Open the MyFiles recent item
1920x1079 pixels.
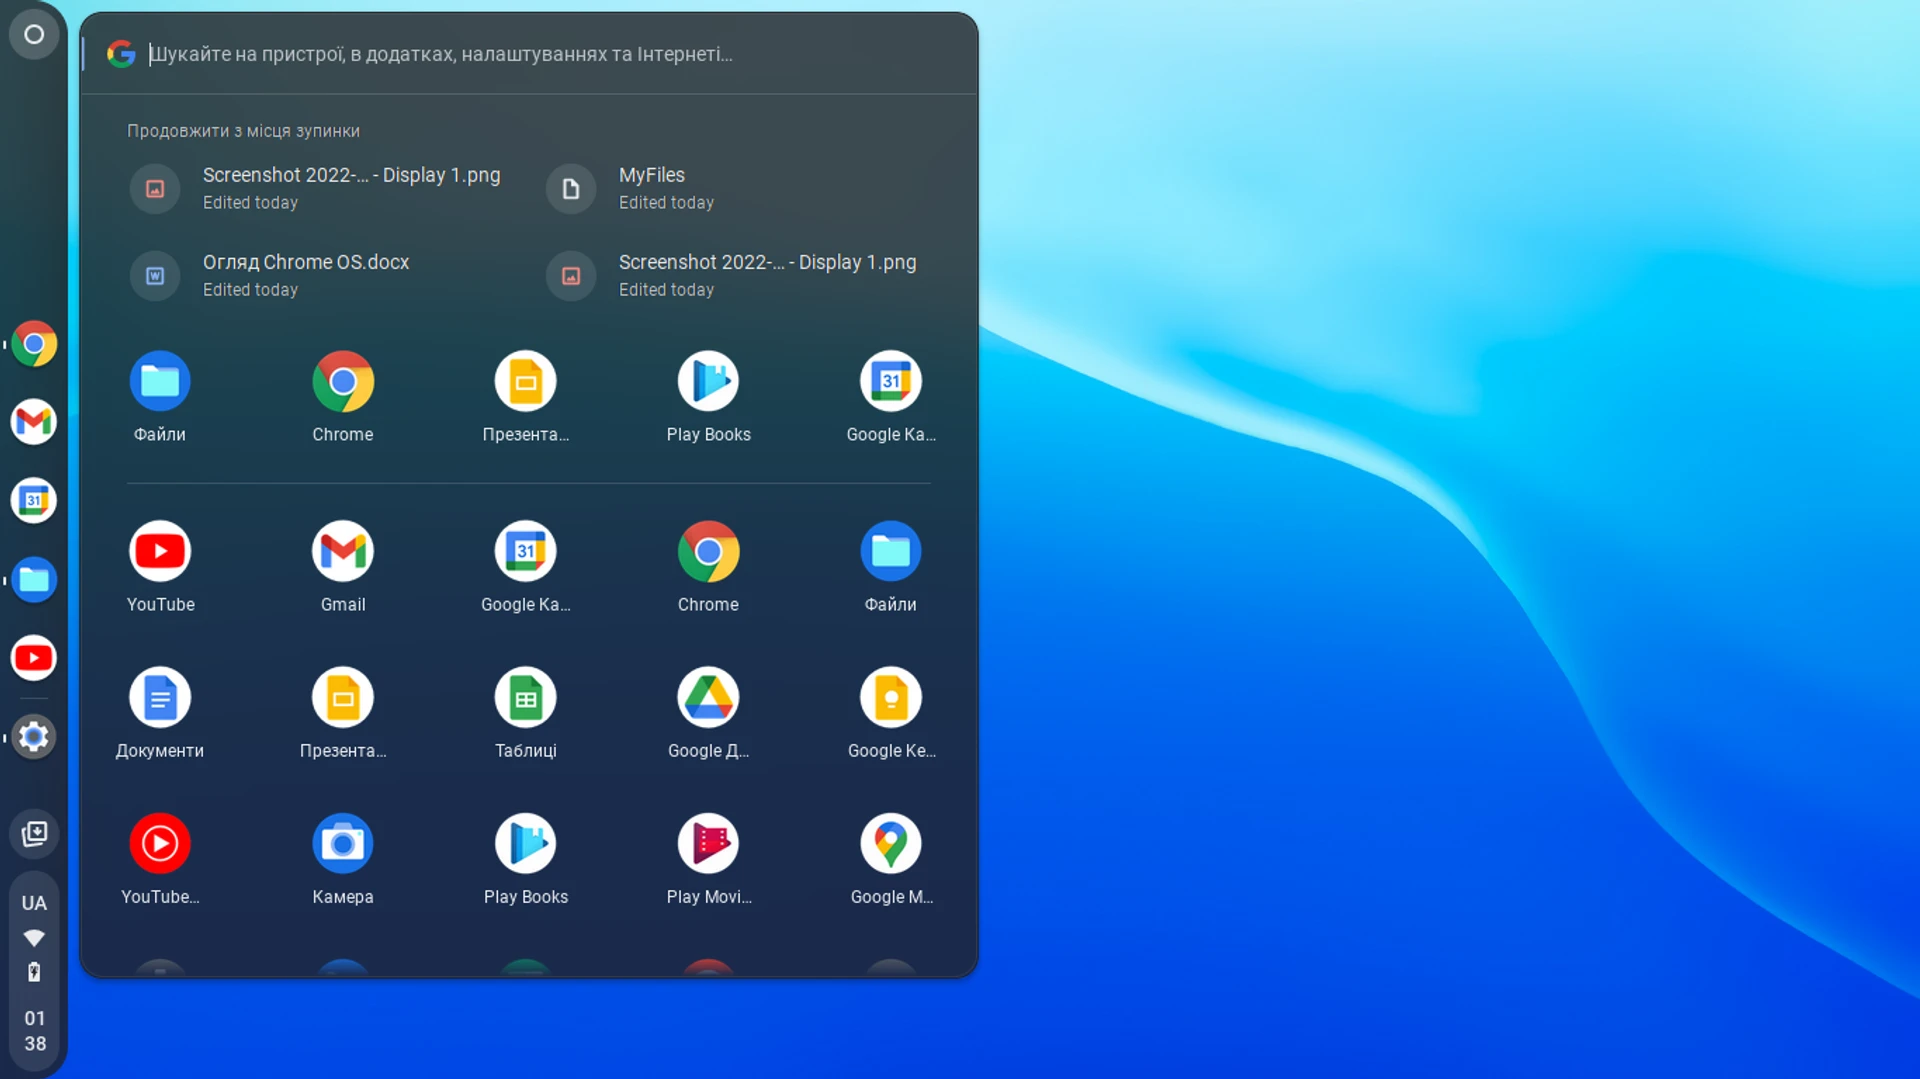pyautogui.click(x=651, y=188)
